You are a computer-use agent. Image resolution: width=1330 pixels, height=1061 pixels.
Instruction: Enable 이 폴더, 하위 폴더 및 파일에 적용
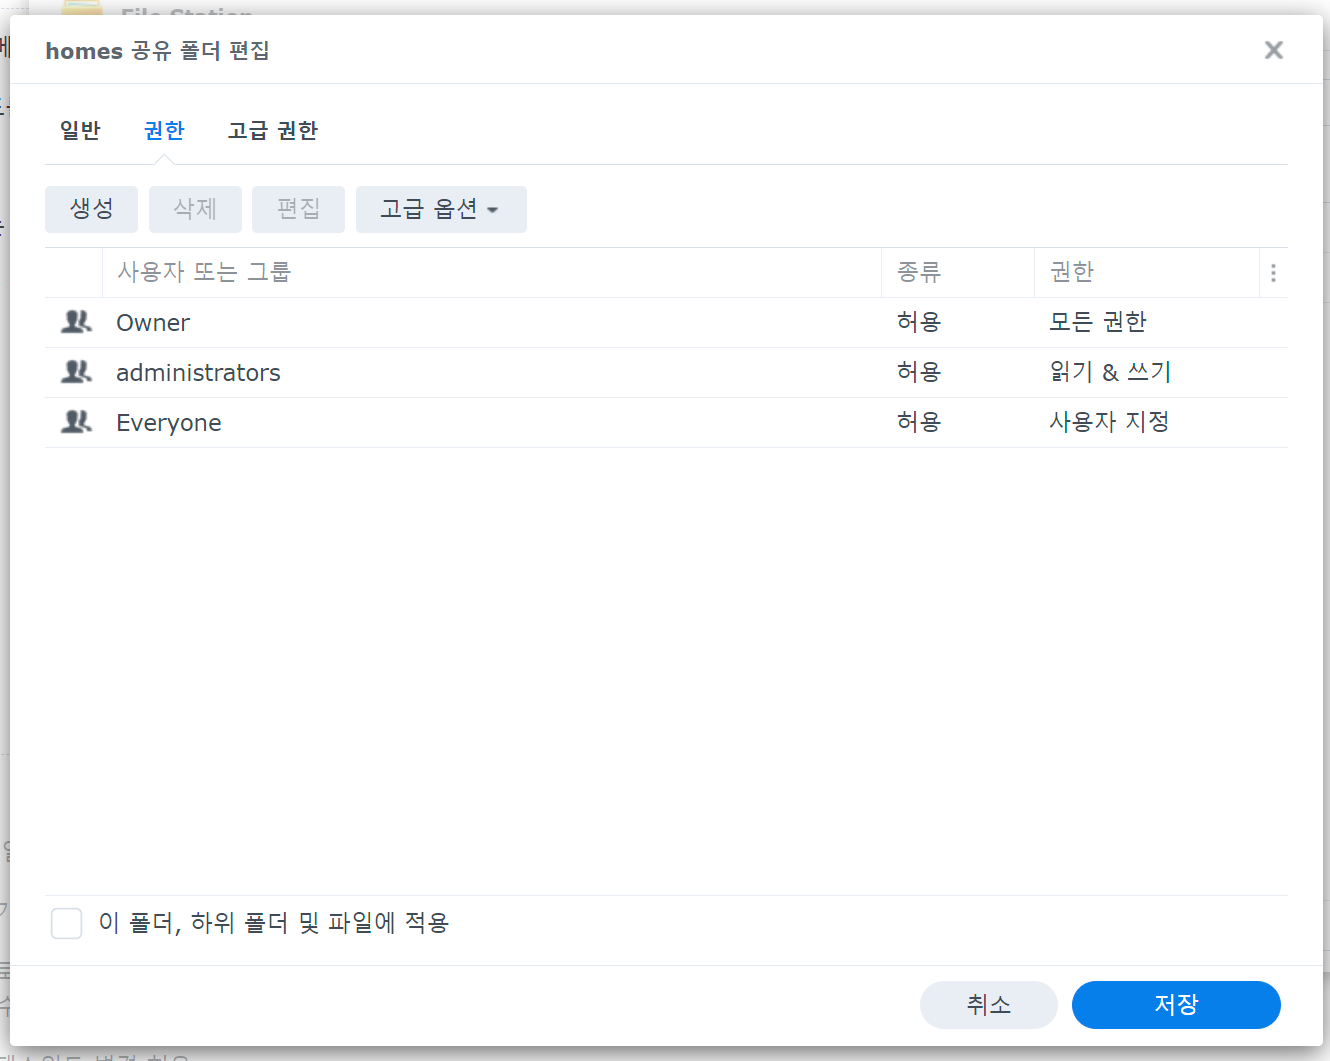[66, 923]
